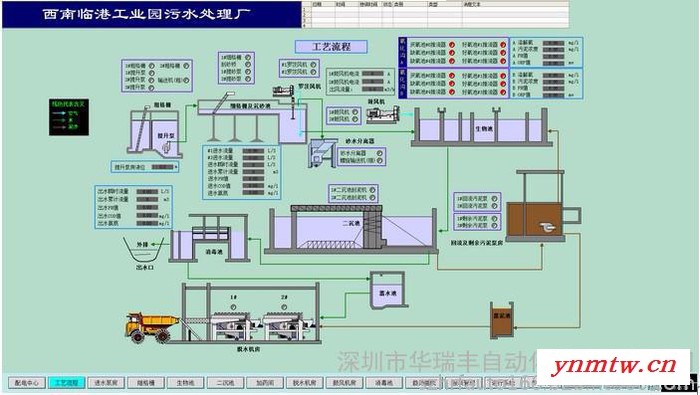Switch to the 进水泵房 page

click(x=106, y=383)
